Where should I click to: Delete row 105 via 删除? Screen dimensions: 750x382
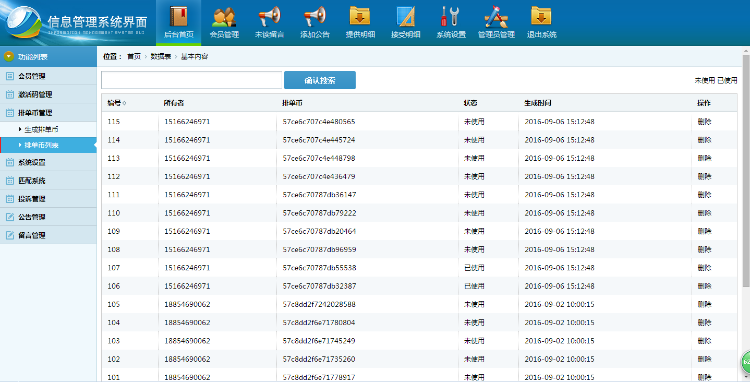(704, 304)
